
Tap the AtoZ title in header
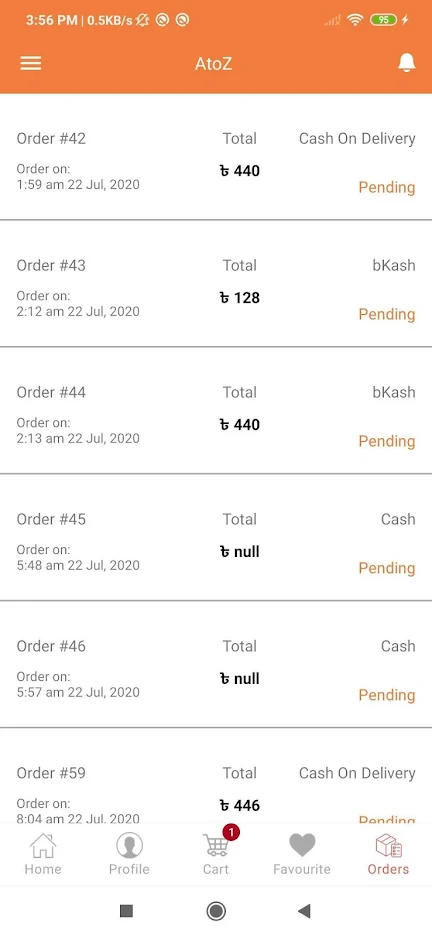pyautogui.click(x=213, y=63)
